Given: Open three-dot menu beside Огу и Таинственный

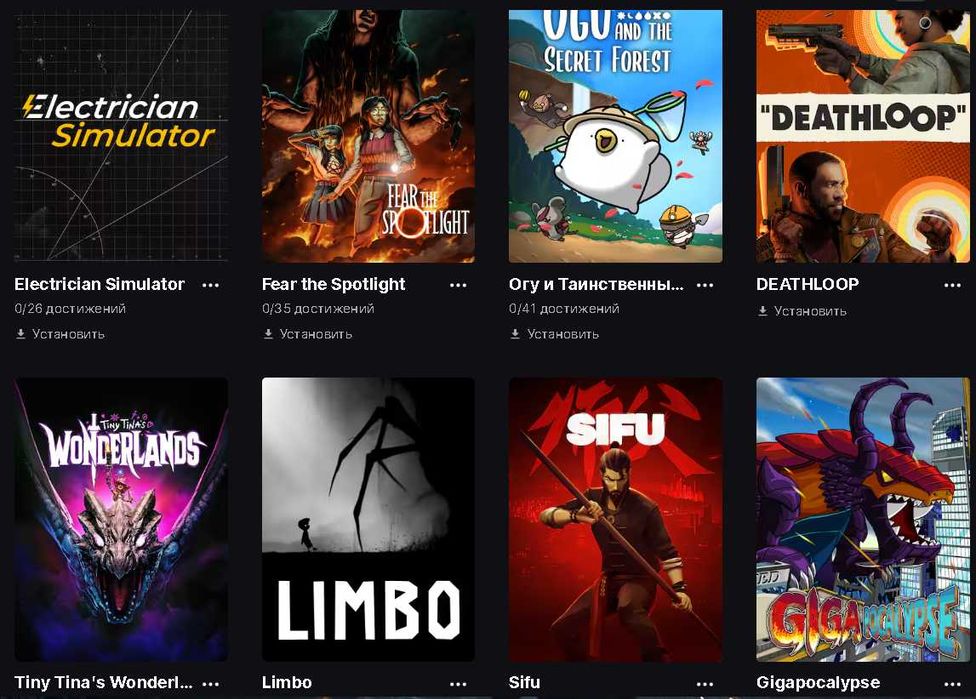Looking at the screenshot, I should click(x=705, y=285).
